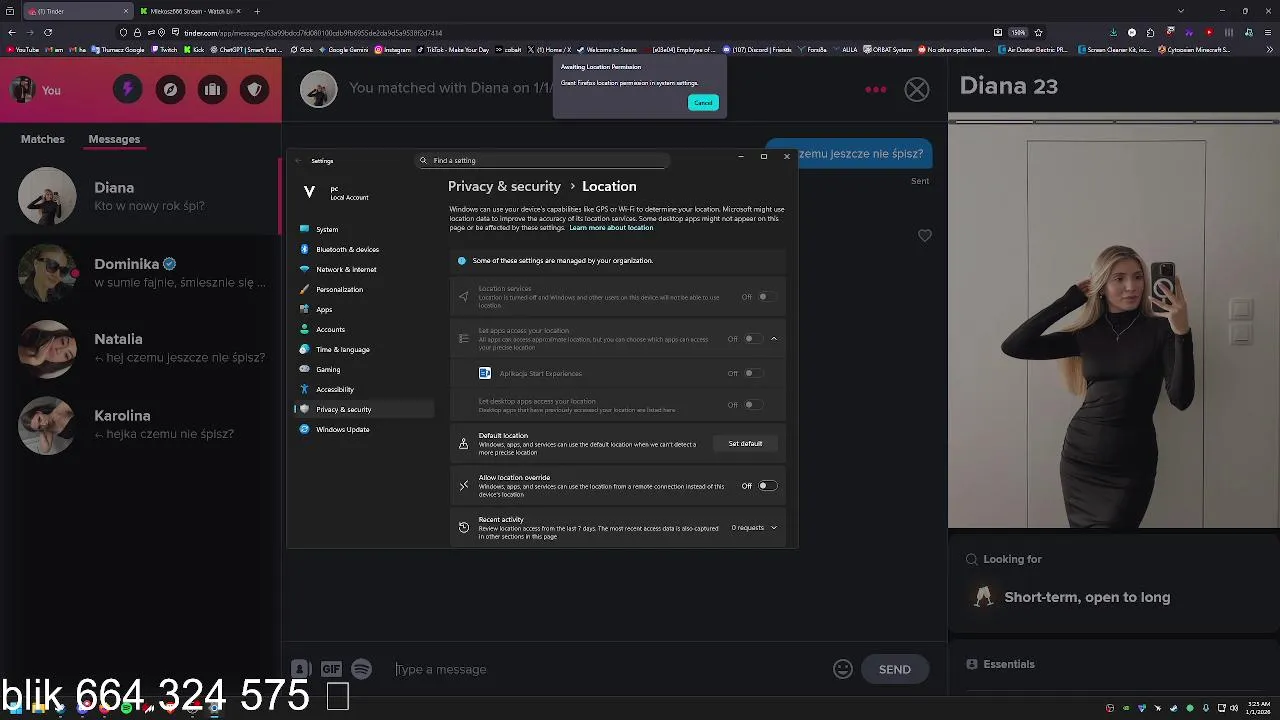Cancel the Awaiting Location Permission dialog
The height and width of the screenshot is (720, 1280).
click(703, 103)
